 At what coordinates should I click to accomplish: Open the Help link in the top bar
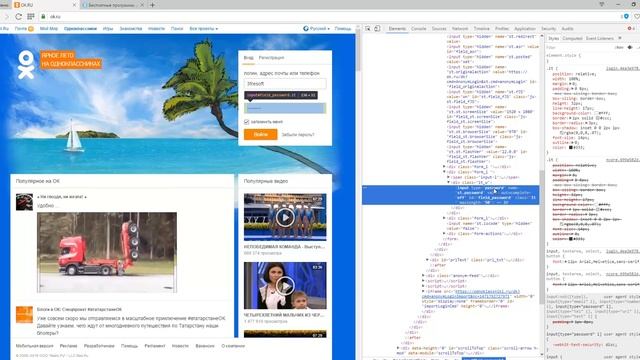(343, 29)
